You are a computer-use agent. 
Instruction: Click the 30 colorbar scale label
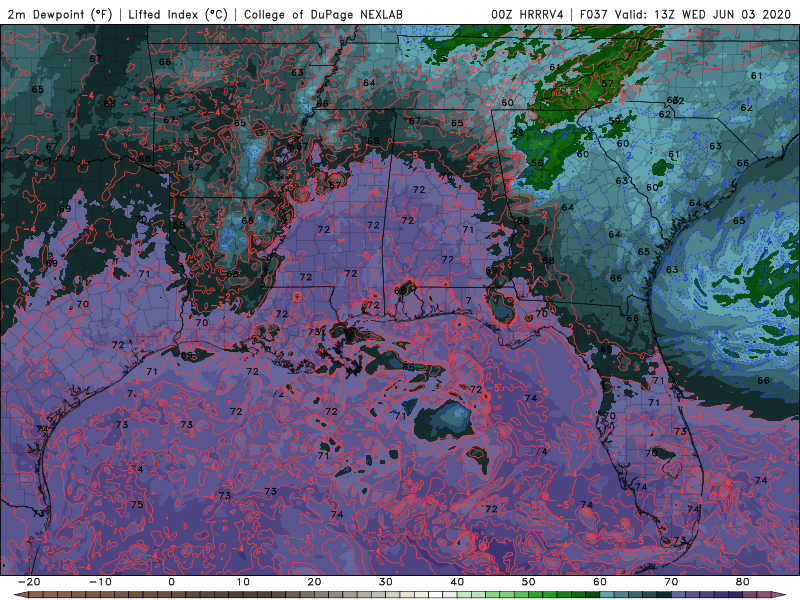386,582
